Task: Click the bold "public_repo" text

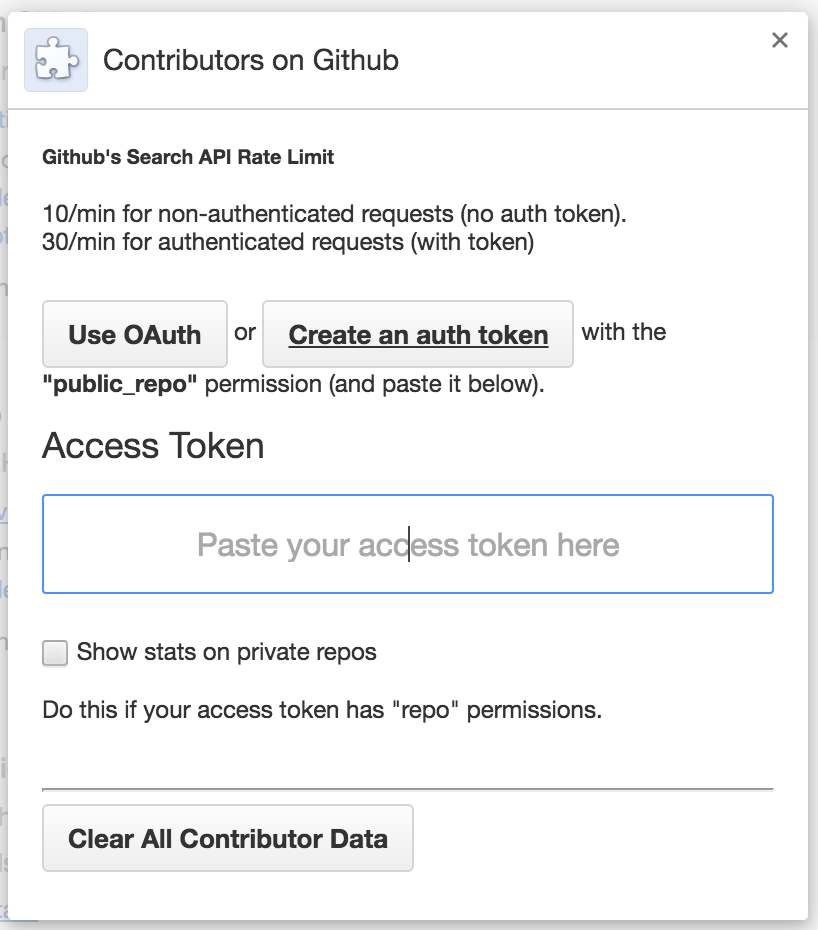Action: click(x=120, y=384)
